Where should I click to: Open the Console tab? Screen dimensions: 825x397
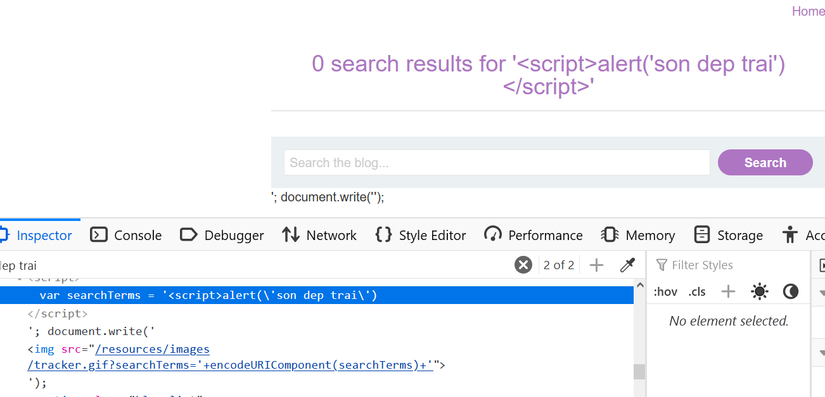pyautogui.click(x=126, y=235)
